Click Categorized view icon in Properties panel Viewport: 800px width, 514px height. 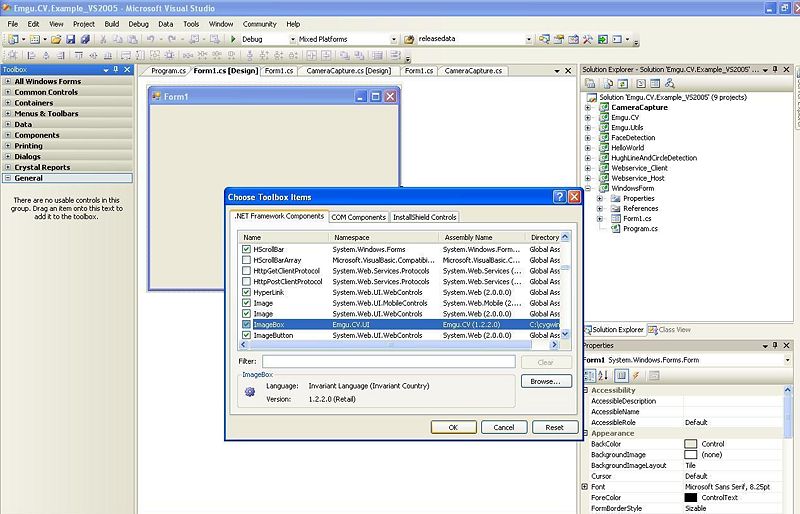(x=589, y=376)
